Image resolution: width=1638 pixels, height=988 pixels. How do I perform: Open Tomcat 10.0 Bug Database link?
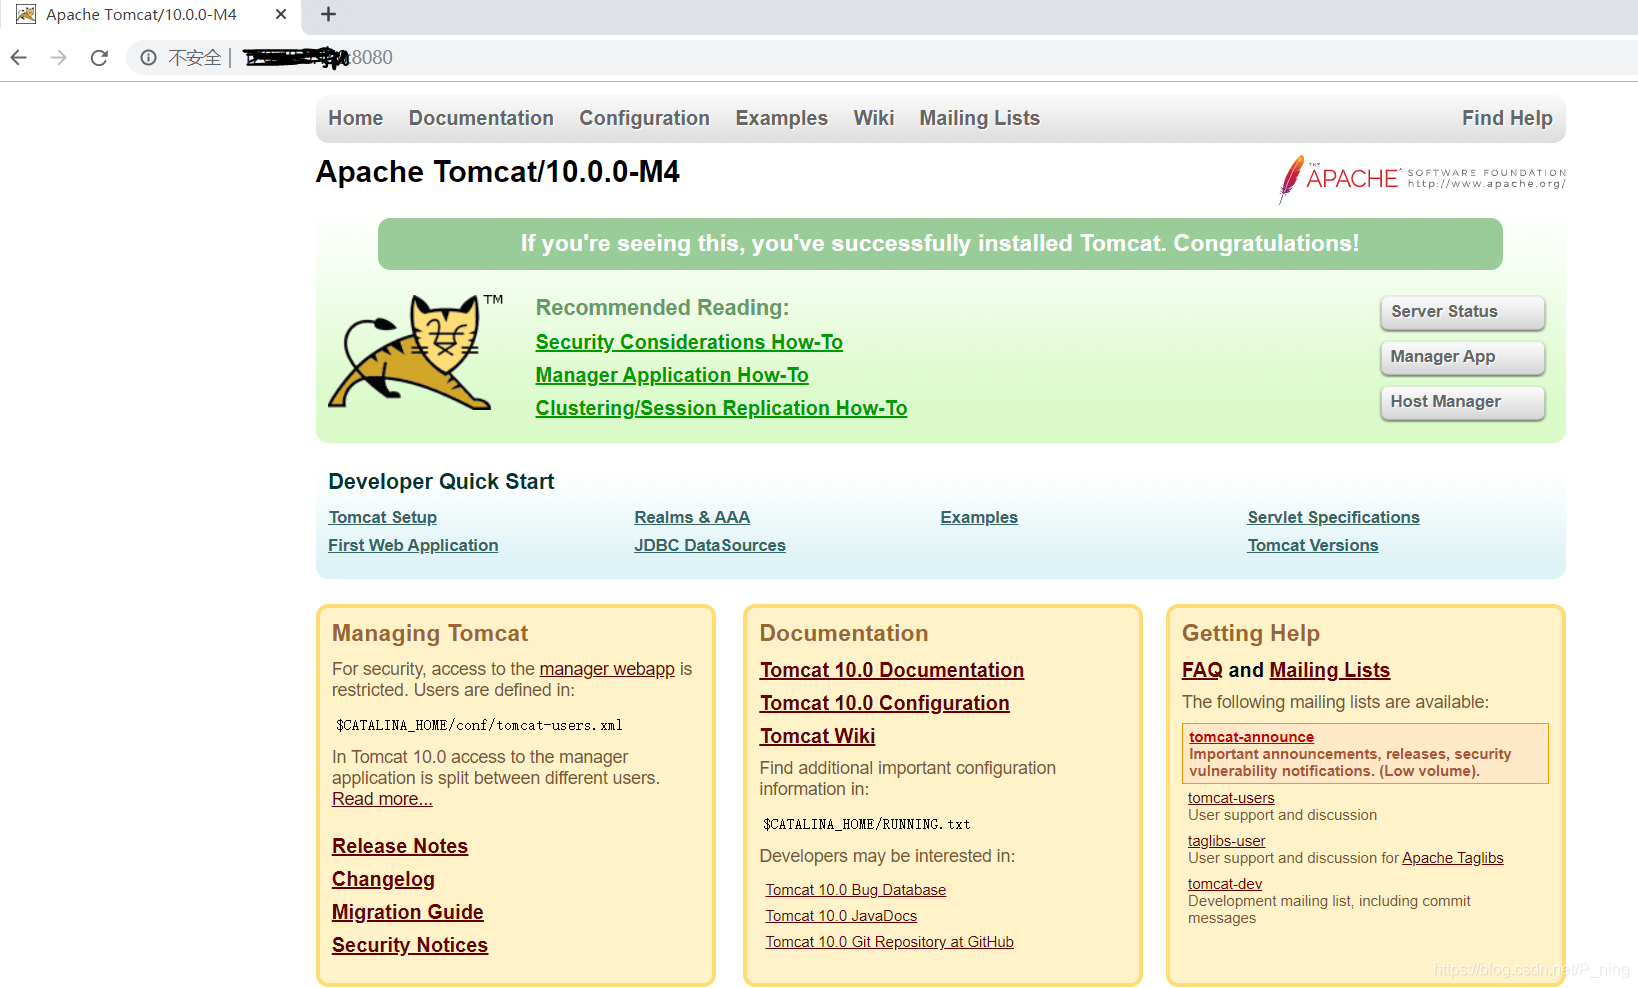tap(856, 890)
